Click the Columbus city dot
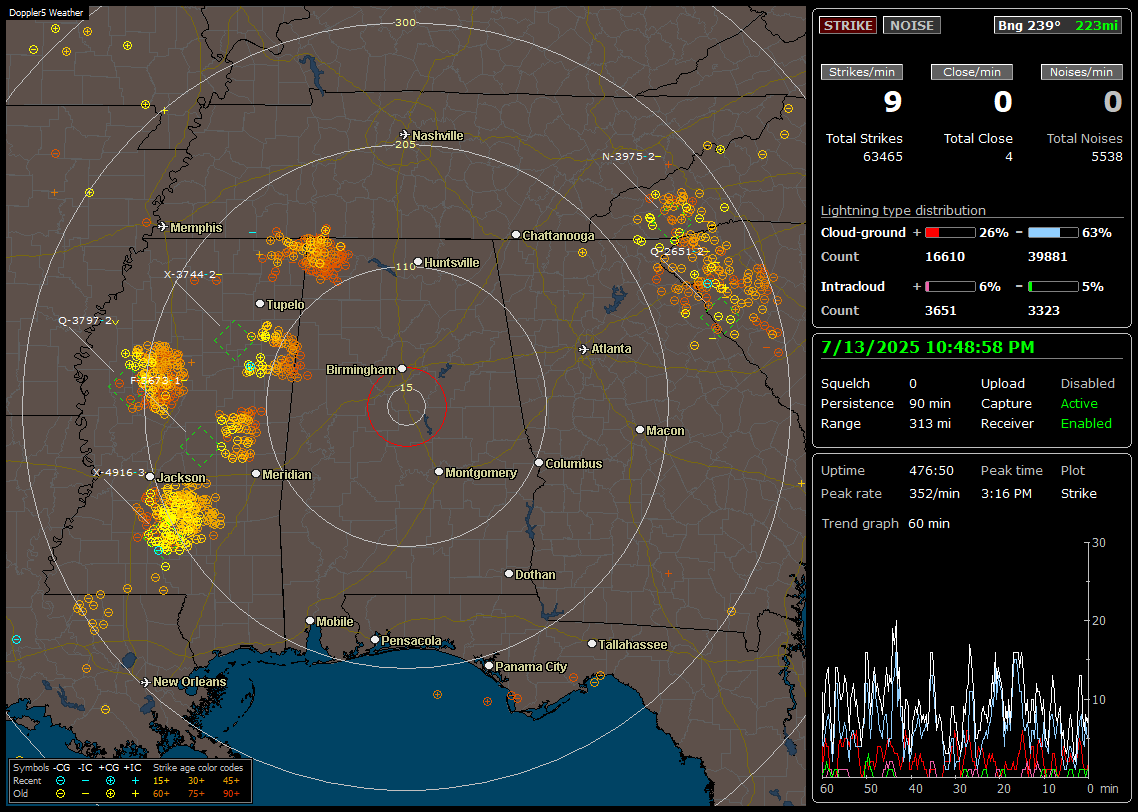Screen dimensions: 1138x812 click(x=539, y=463)
